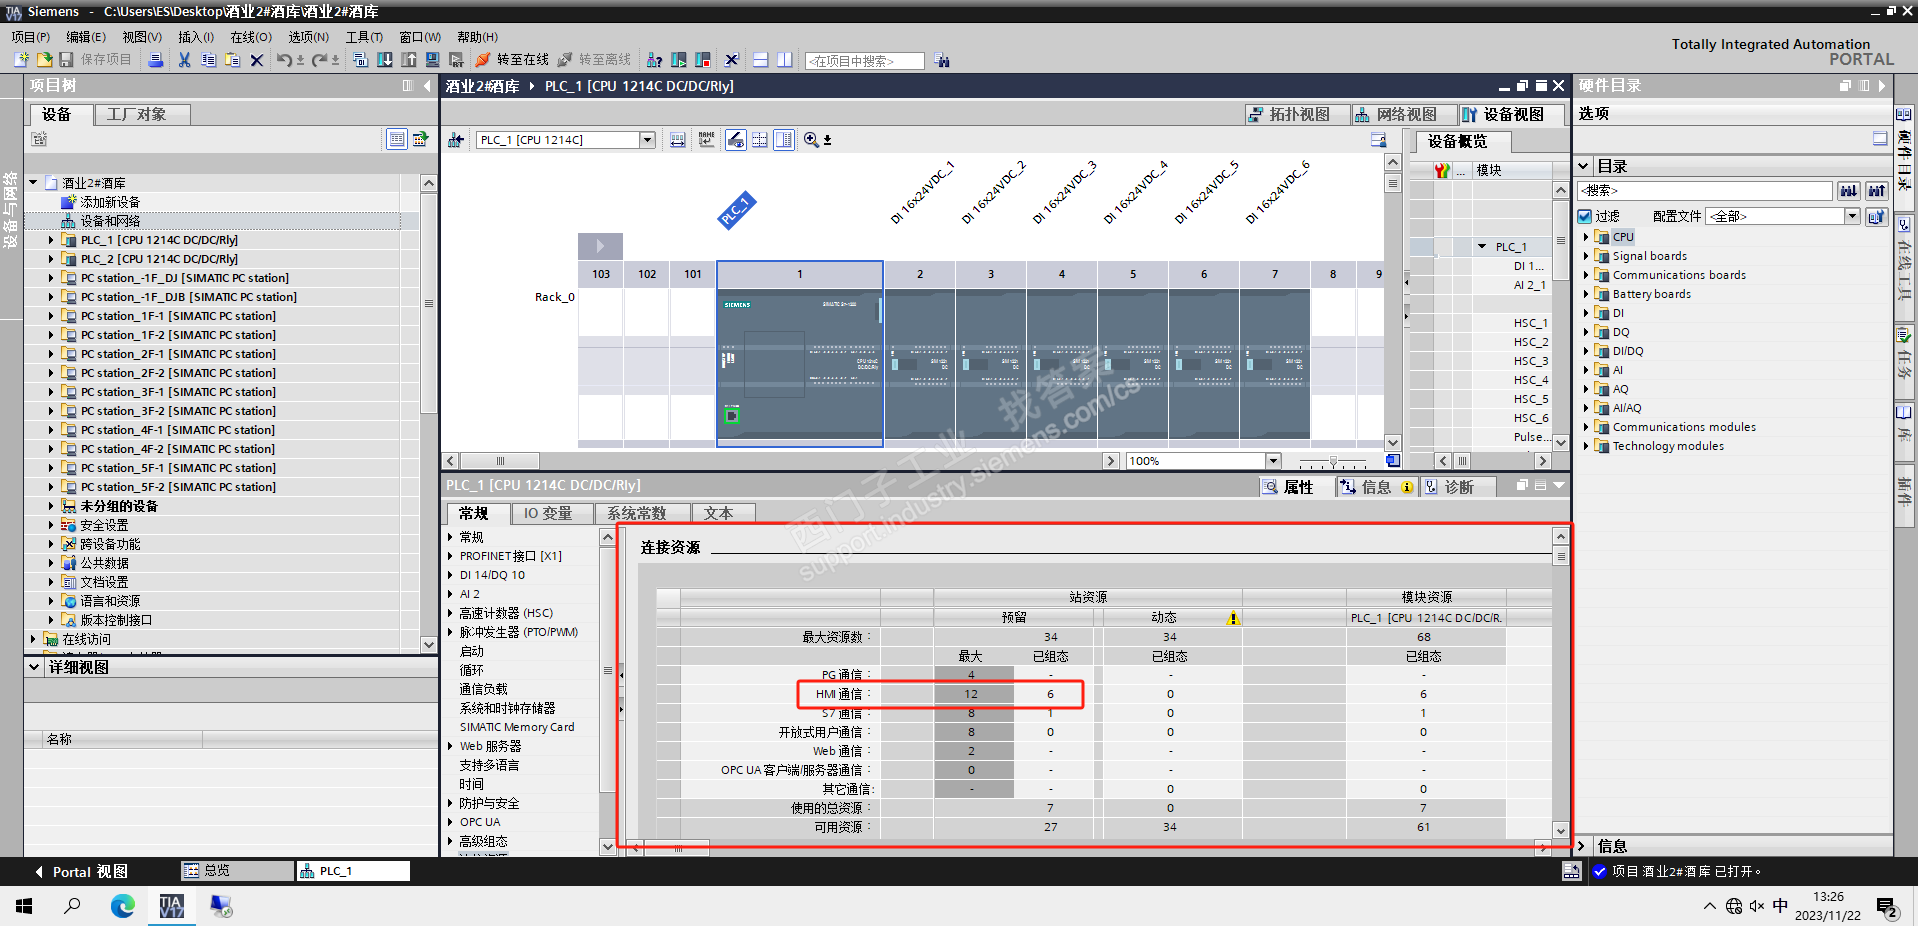Open Windows taskbar search
The image size is (1918, 926).
(73, 906)
